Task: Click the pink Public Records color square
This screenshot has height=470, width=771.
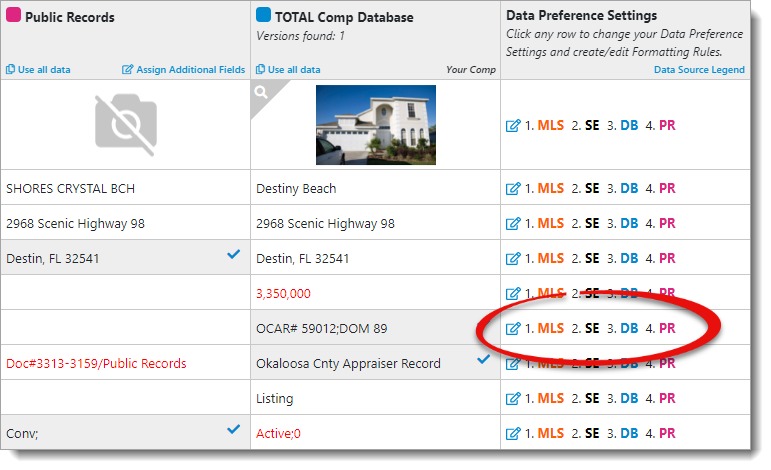Action: (13, 16)
